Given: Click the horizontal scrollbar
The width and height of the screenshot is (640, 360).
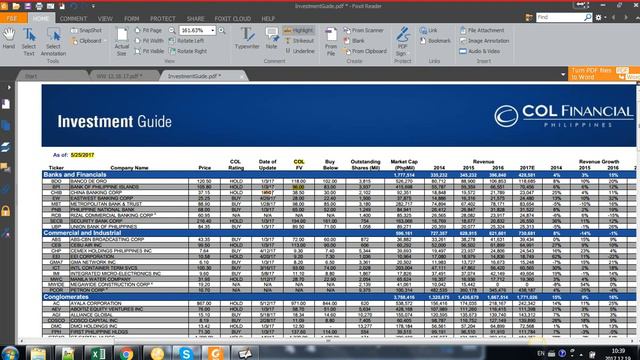Looking at the screenshot, I should coord(327,341).
